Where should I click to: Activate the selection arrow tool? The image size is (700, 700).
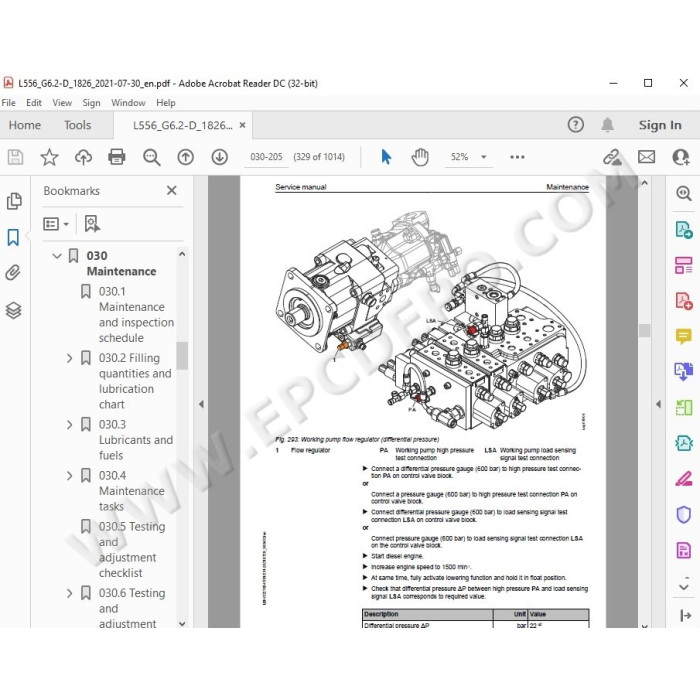point(386,157)
